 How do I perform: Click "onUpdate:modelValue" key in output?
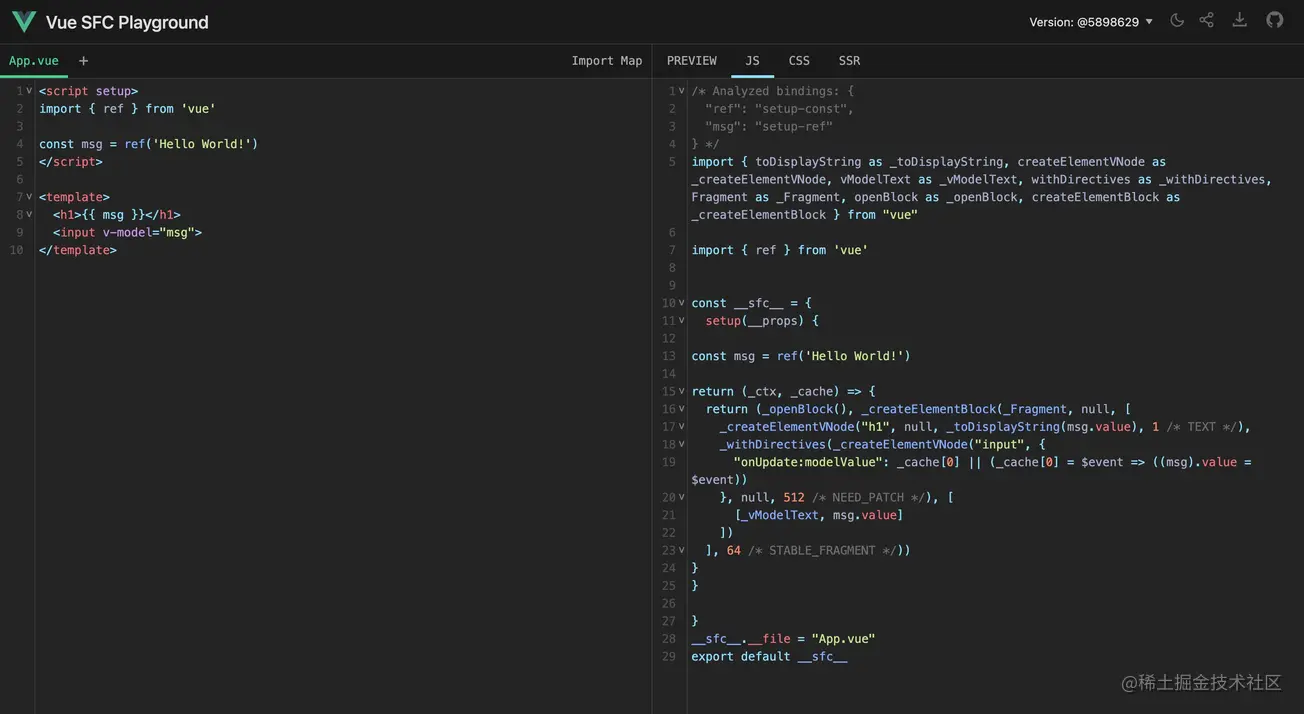pos(808,462)
